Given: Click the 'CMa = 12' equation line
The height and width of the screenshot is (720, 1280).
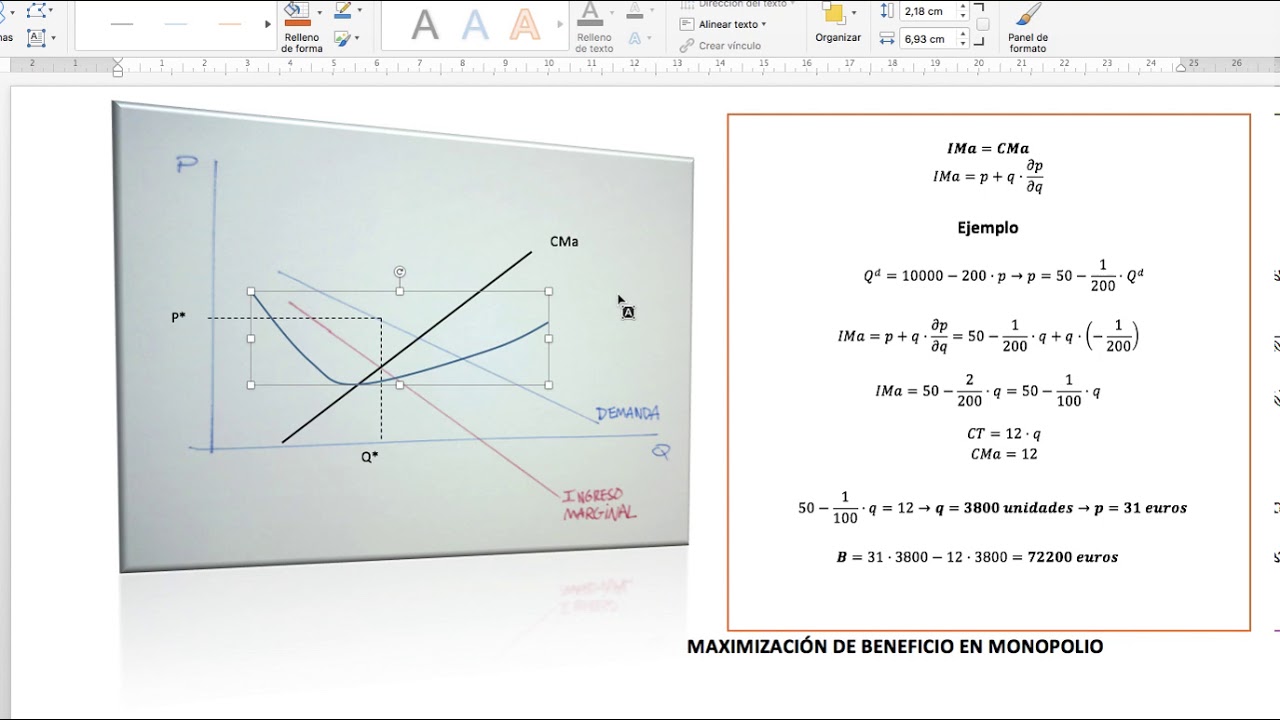Looking at the screenshot, I should coord(1004,454).
